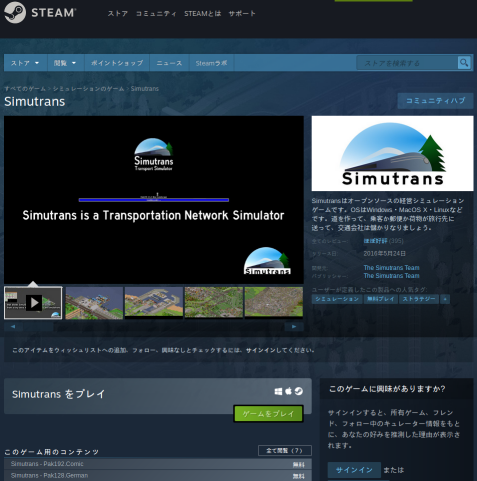The image size is (477, 481).
Task: Open Simutrans - Pak128.German content row
Action: (158, 476)
